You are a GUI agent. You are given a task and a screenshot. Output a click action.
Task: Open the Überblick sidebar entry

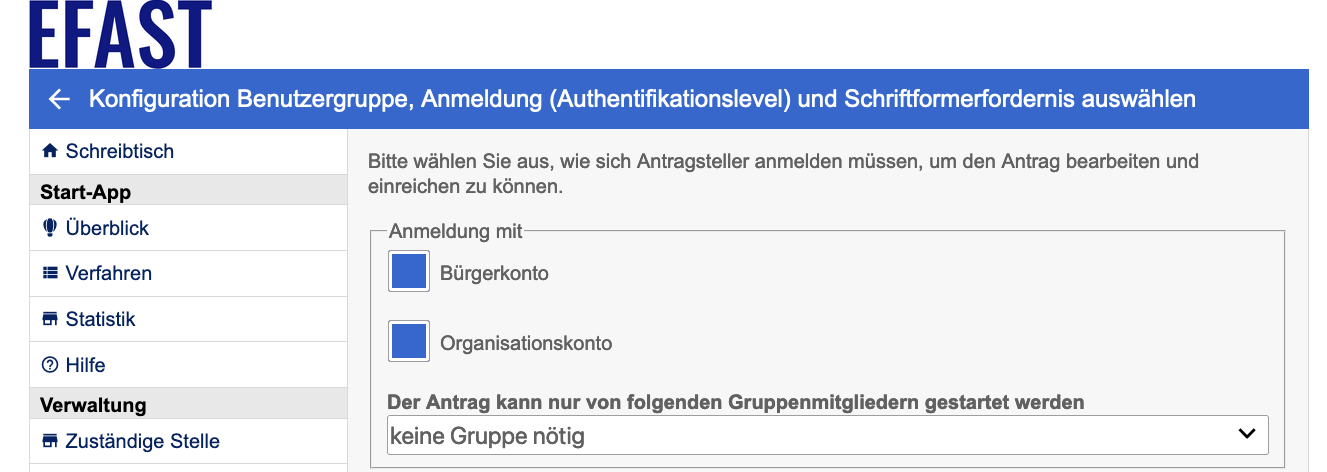(107, 228)
